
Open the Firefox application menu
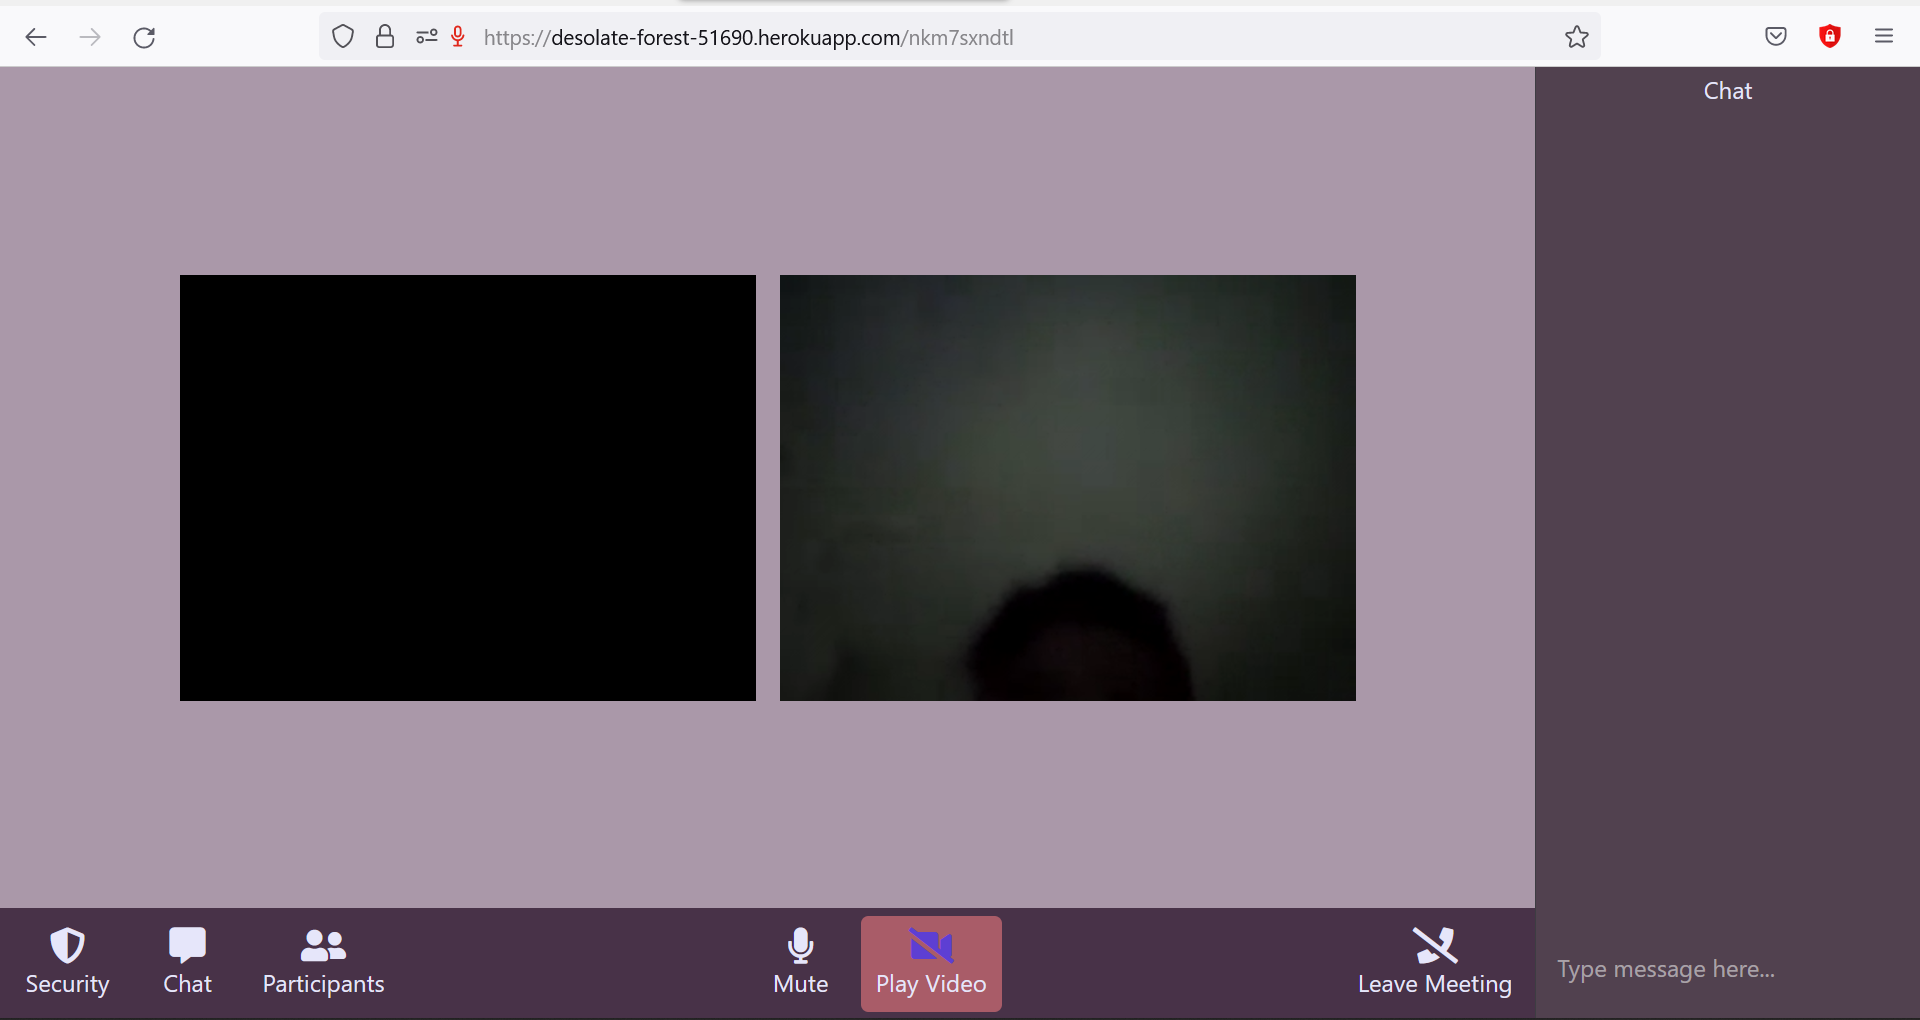coord(1884,37)
